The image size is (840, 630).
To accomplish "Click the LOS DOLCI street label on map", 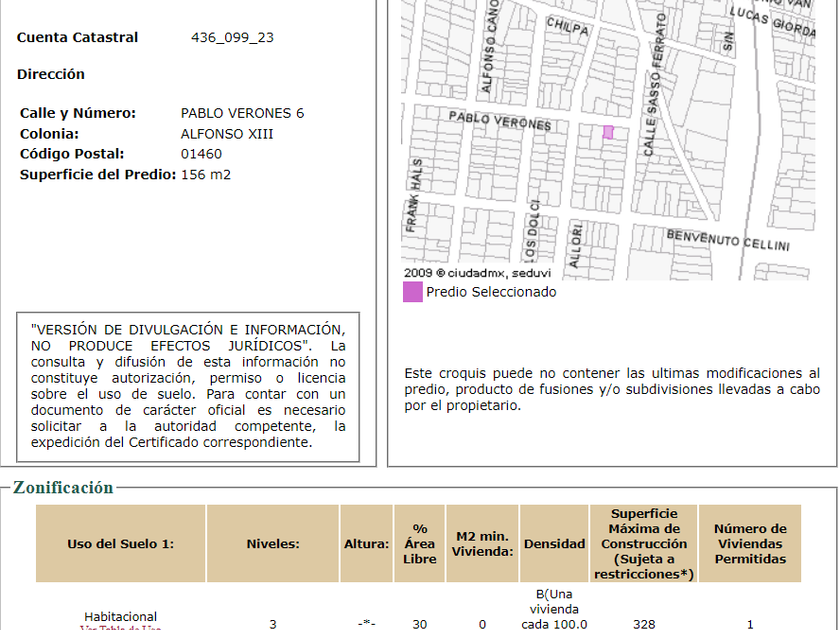I will pyautogui.click(x=532, y=232).
